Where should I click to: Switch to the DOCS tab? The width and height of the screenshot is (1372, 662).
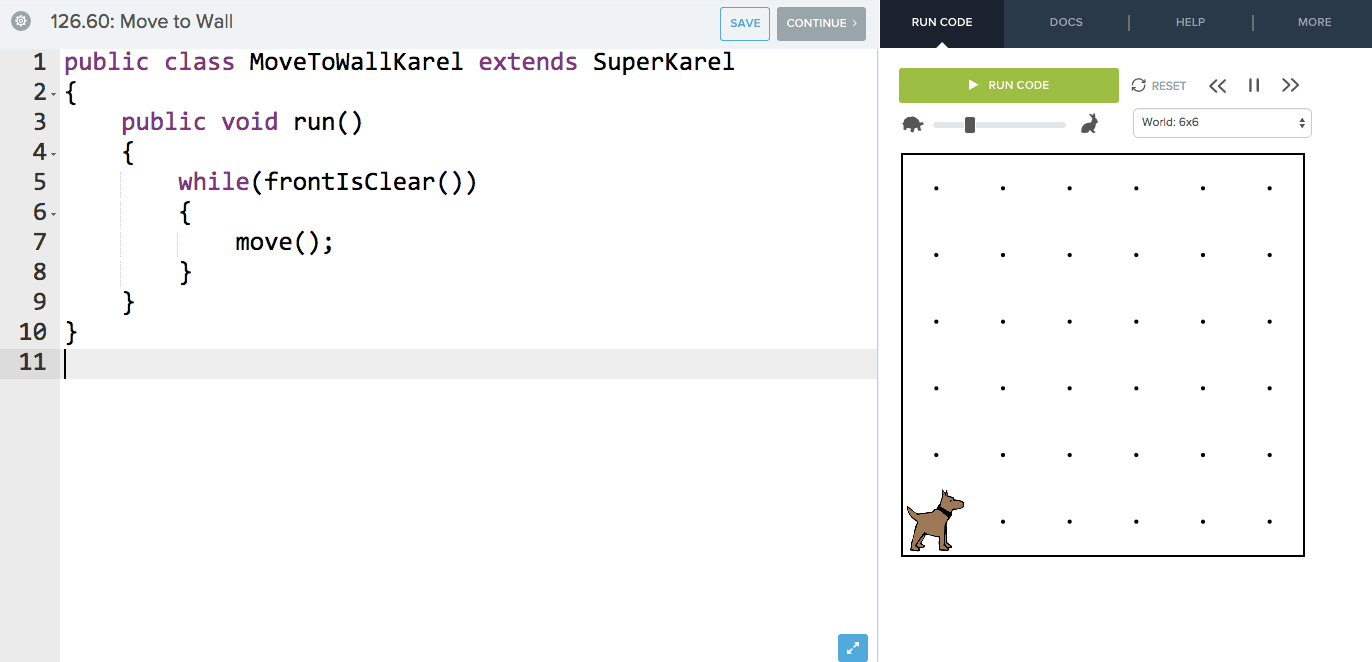coord(1065,21)
